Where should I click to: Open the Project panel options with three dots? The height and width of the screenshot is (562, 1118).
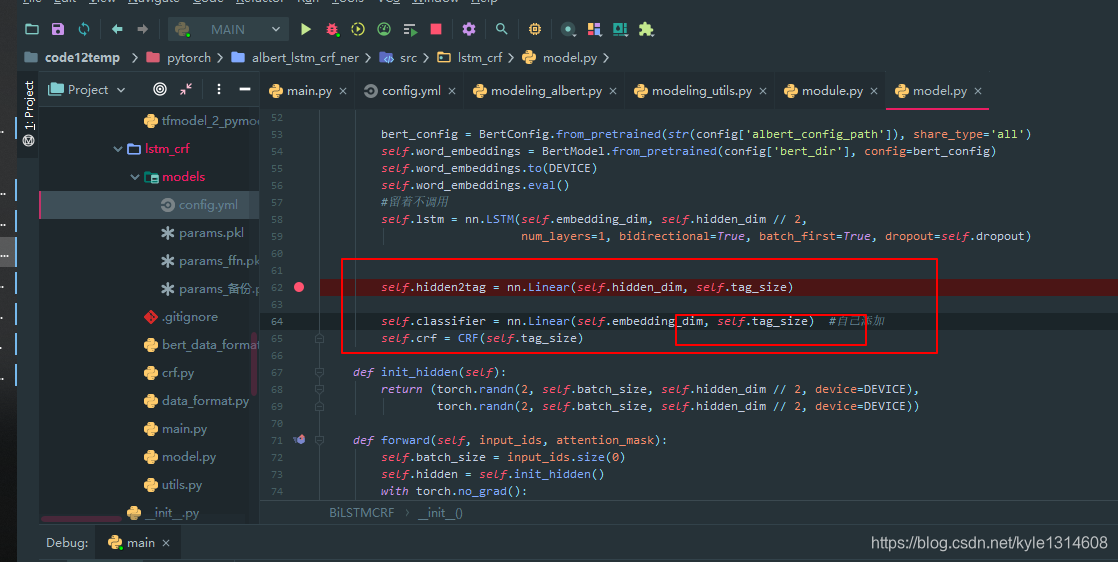click(219, 89)
